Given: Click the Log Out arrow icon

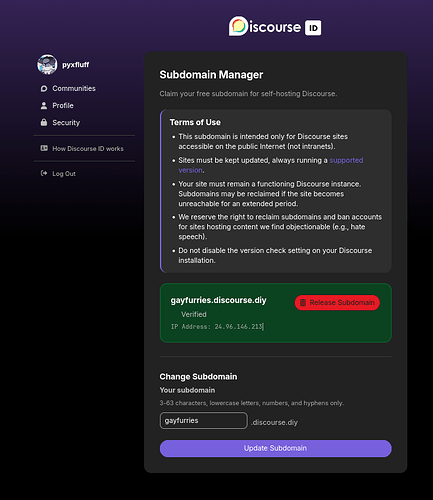Looking at the screenshot, I should [44, 173].
